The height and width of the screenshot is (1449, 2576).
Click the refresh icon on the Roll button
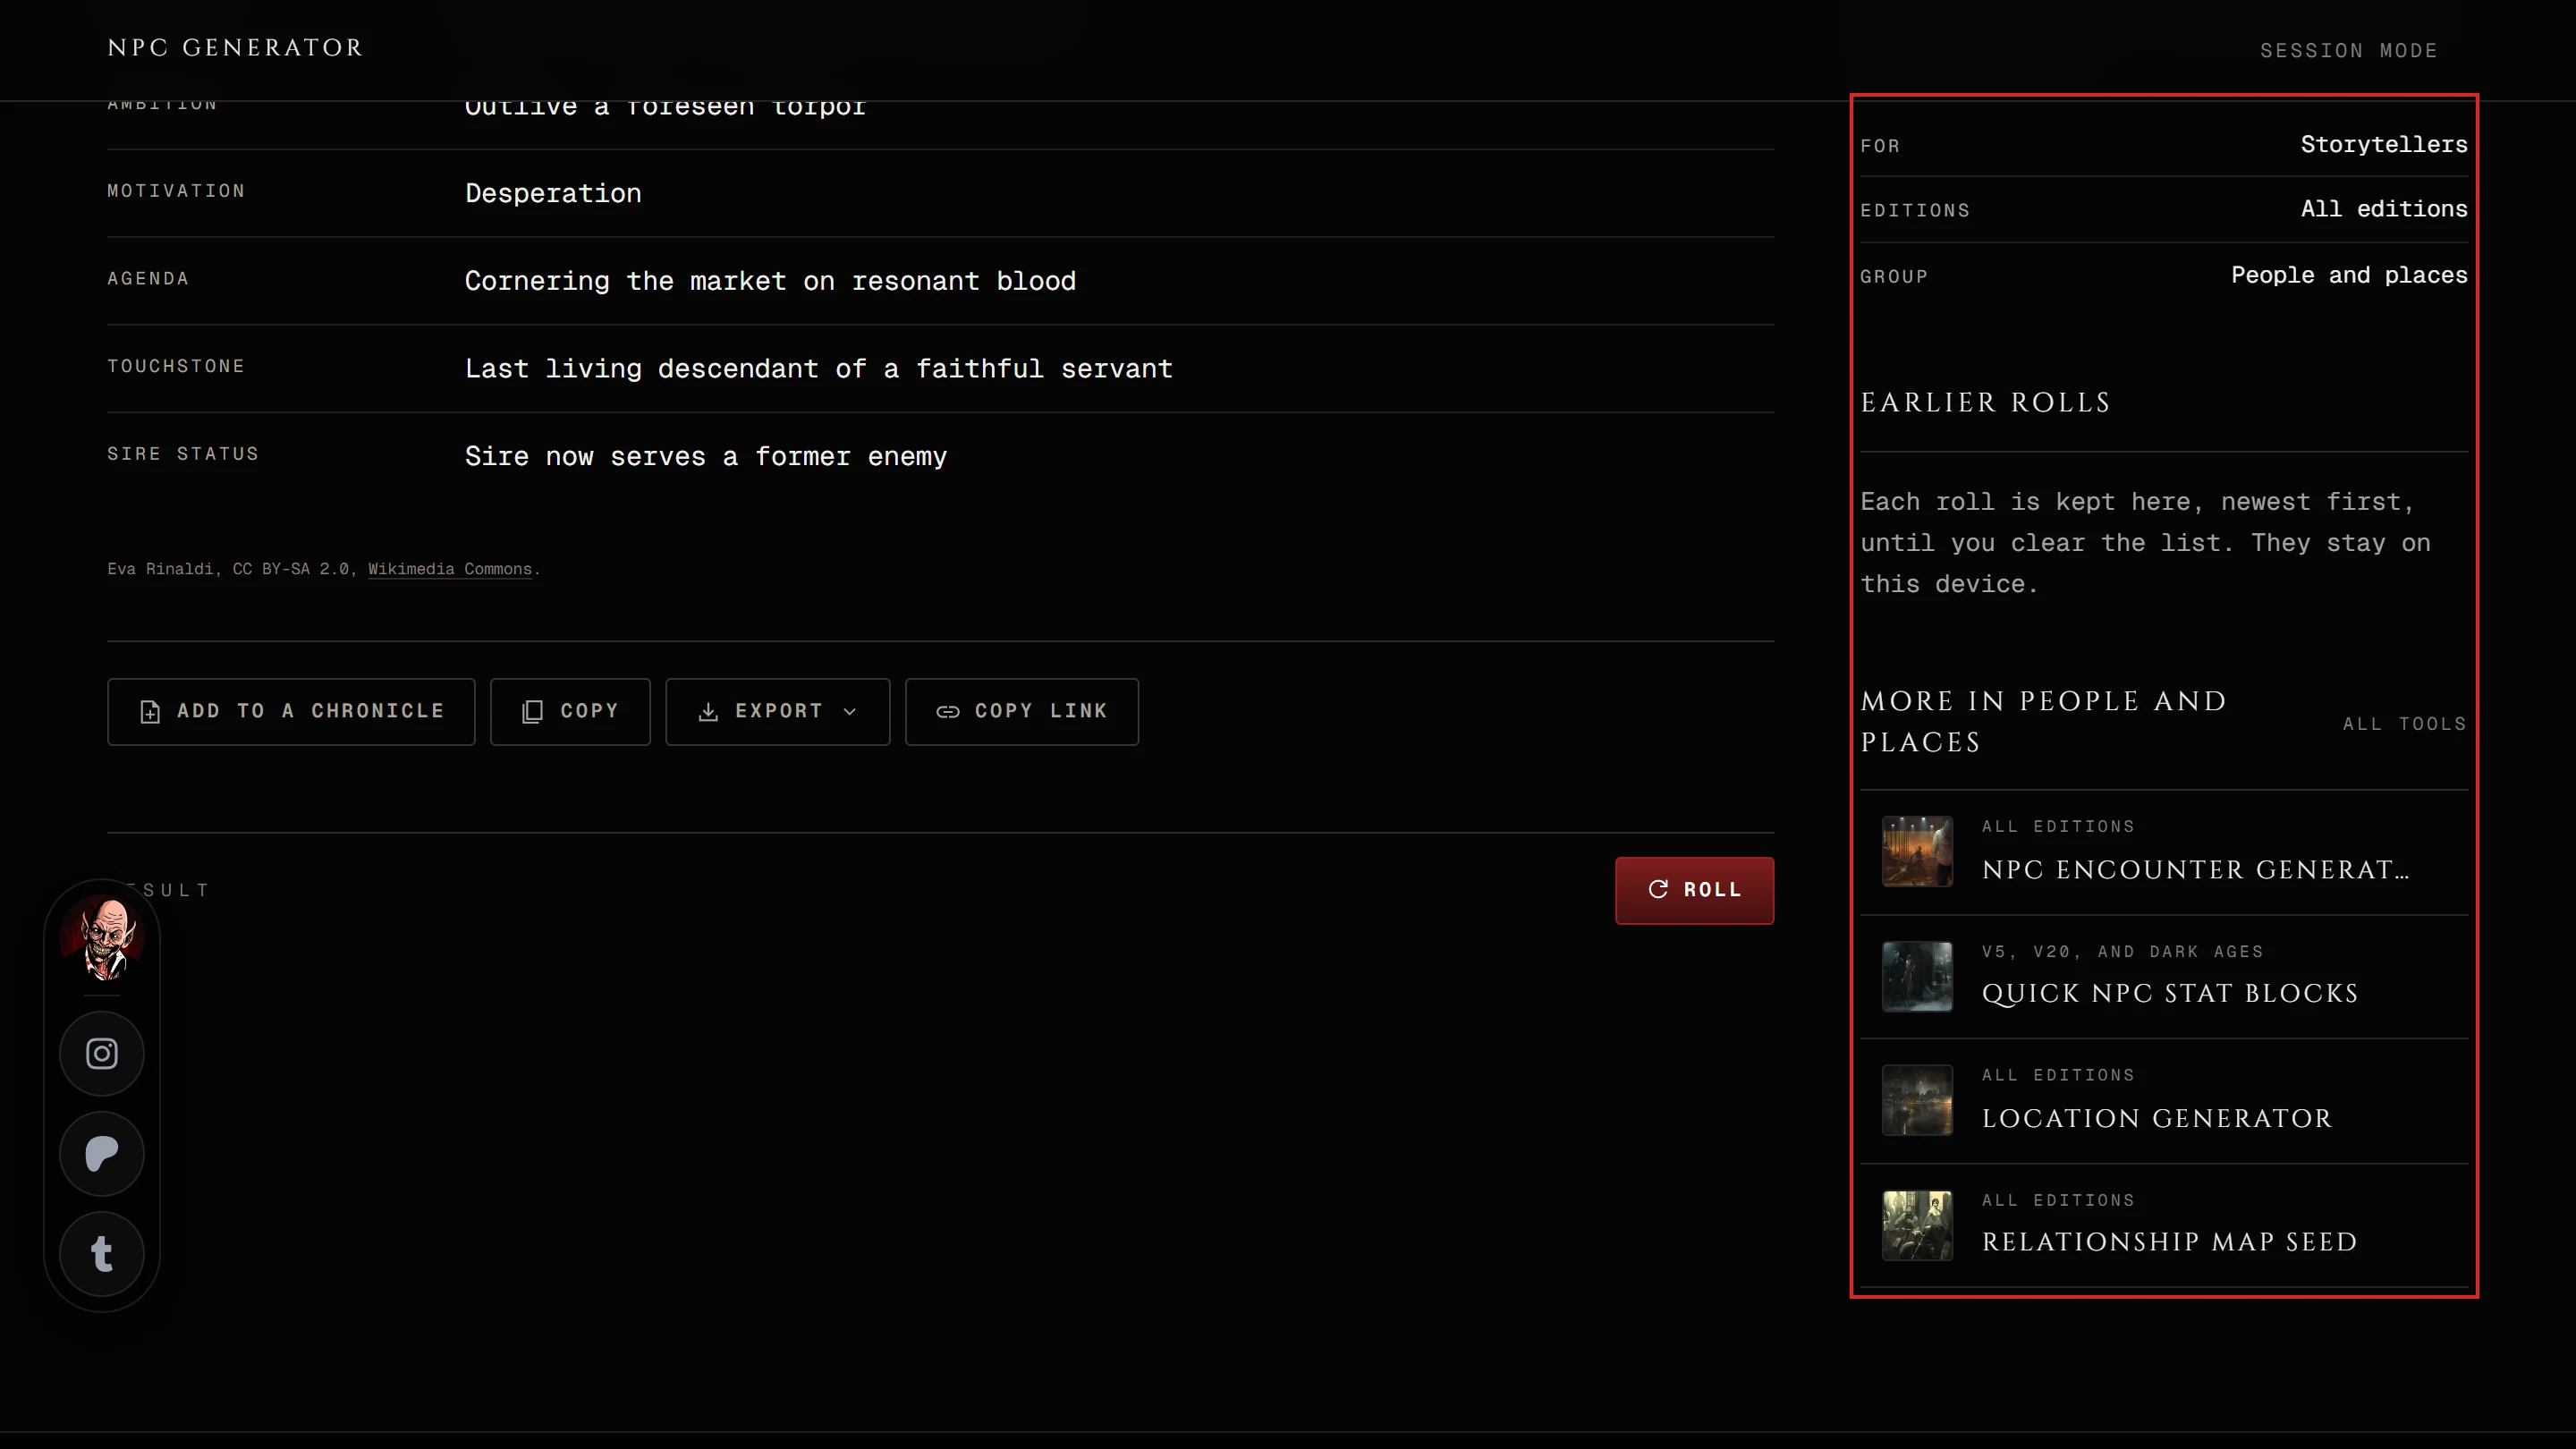pos(1658,889)
